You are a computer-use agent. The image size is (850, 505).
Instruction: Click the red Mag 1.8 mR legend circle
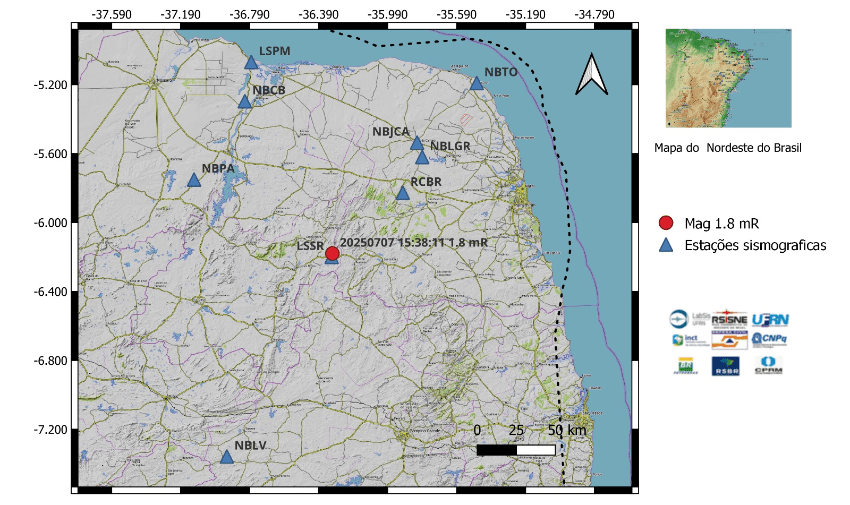tap(667, 223)
